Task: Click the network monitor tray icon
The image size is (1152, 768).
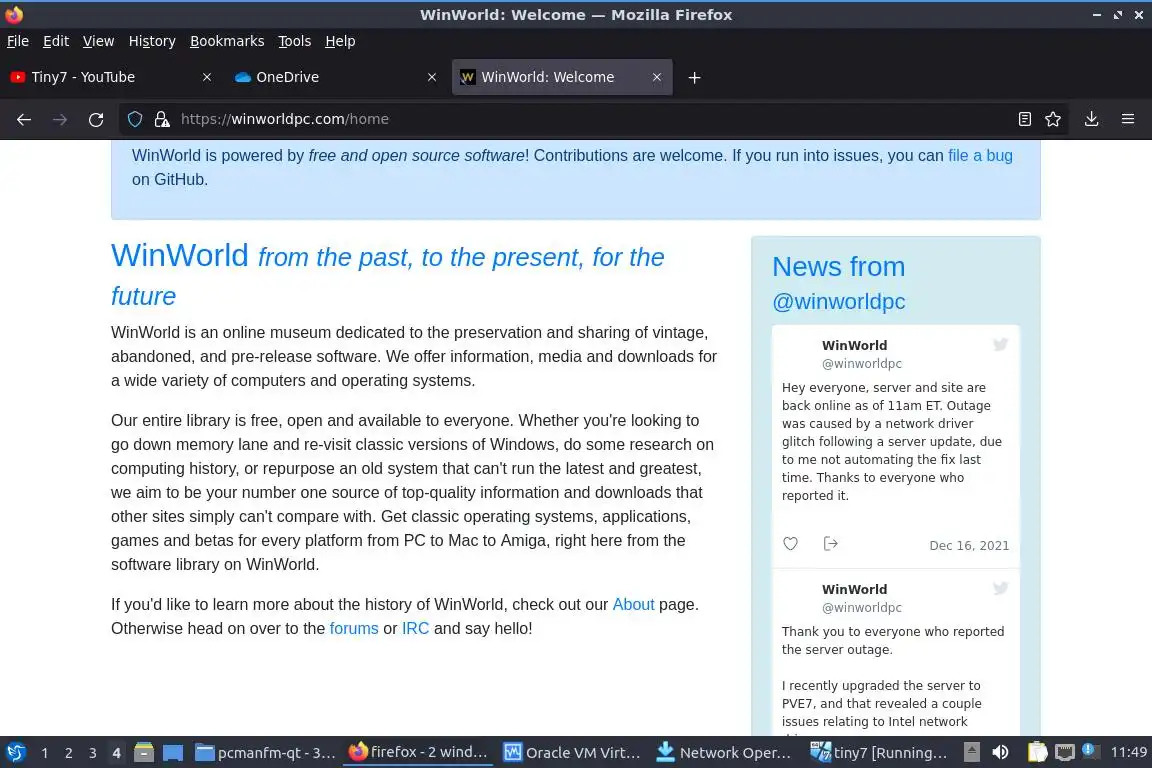Action: [x=1065, y=752]
